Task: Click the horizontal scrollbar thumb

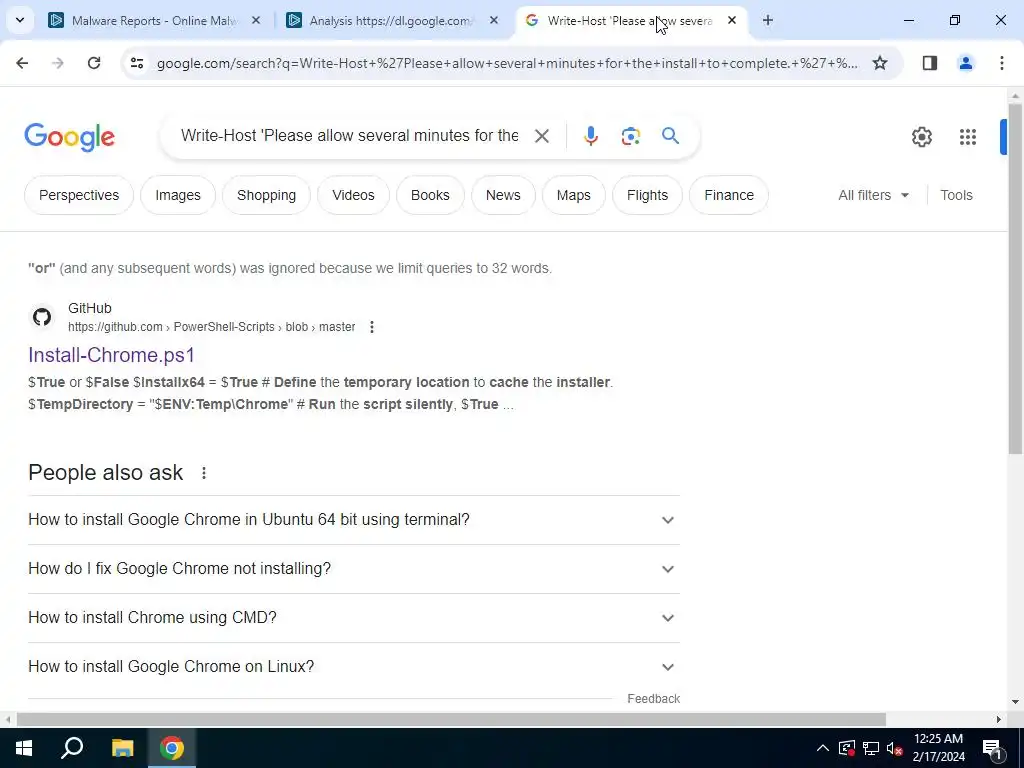Action: coord(451,719)
